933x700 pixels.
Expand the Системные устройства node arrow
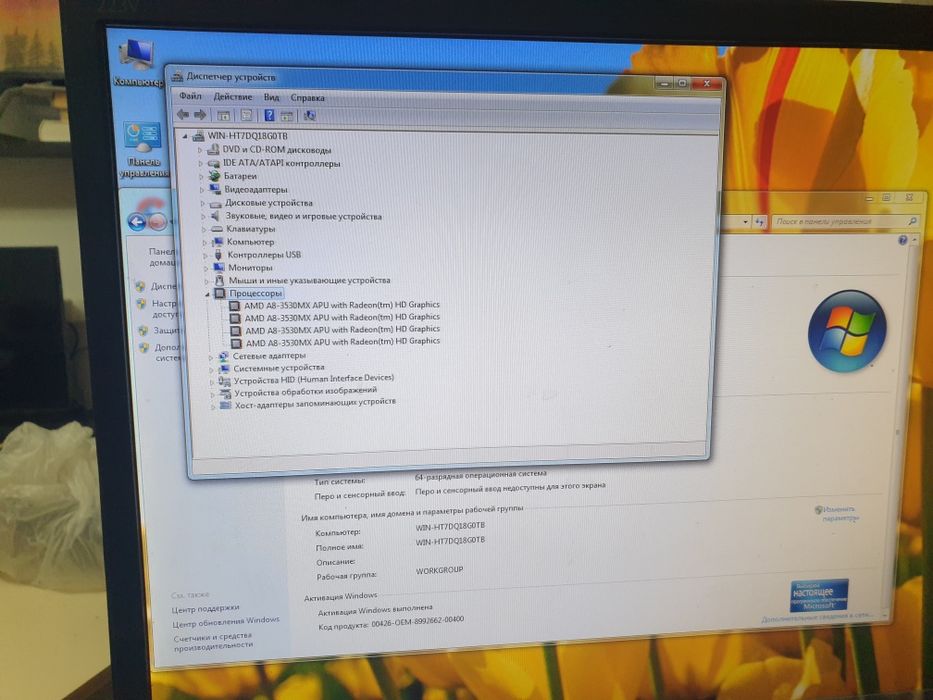(x=211, y=370)
